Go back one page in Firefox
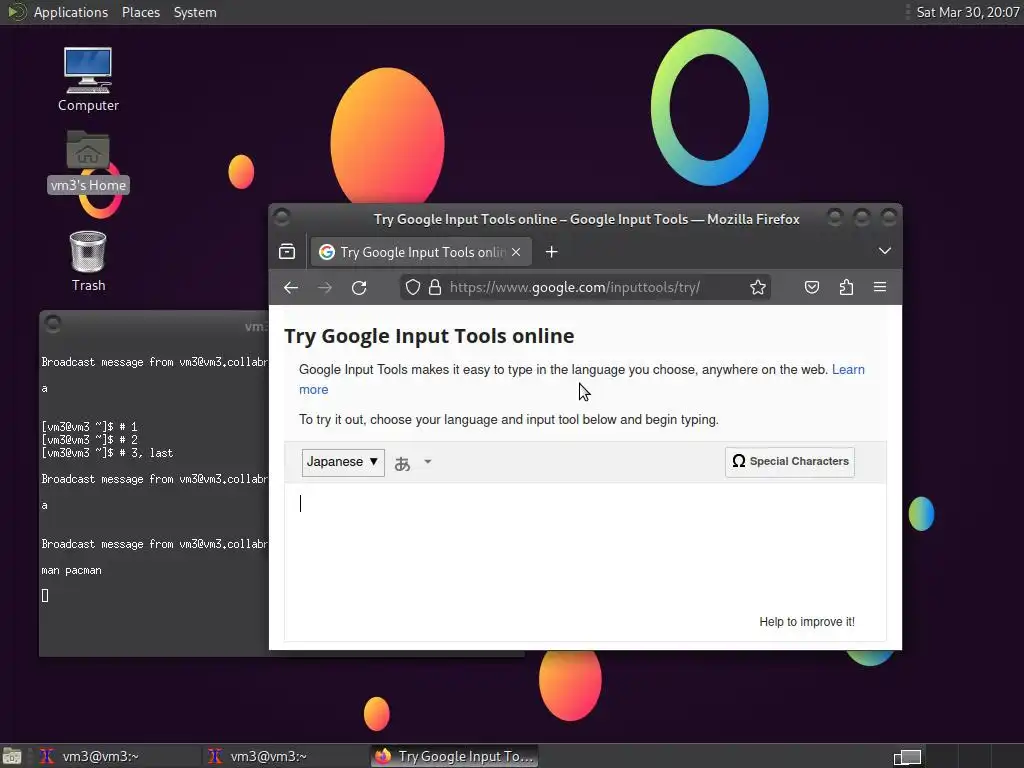This screenshot has height=768, width=1024. click(291, 287)
